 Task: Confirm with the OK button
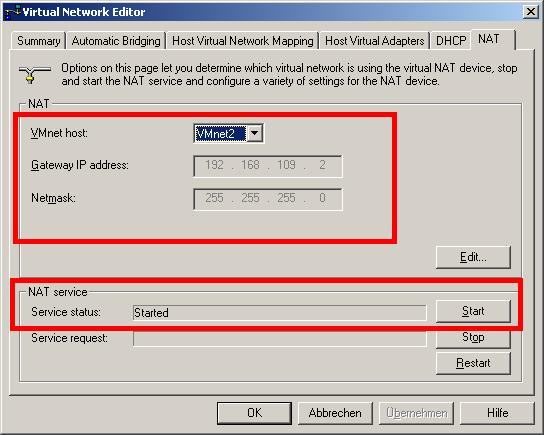tap(254, 413)
